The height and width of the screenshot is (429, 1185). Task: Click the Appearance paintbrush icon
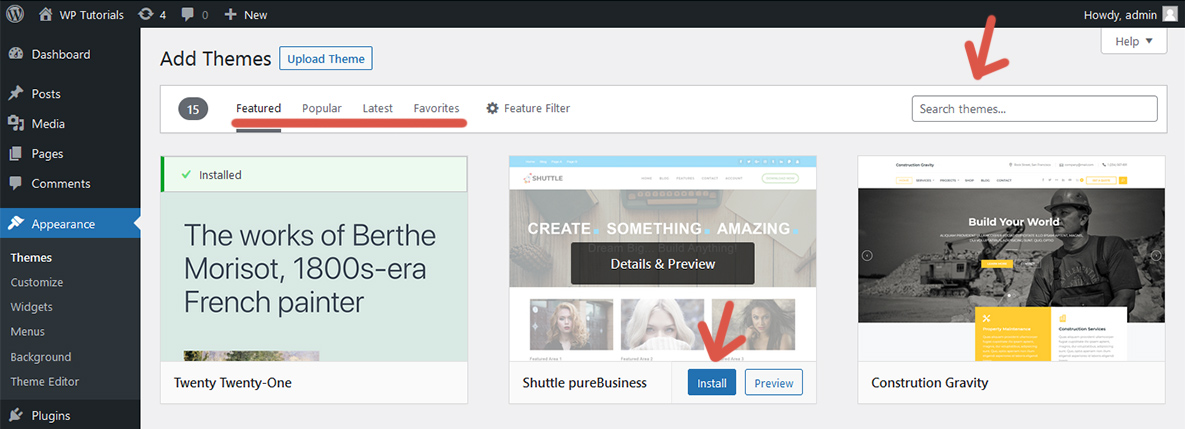(15, 224)
